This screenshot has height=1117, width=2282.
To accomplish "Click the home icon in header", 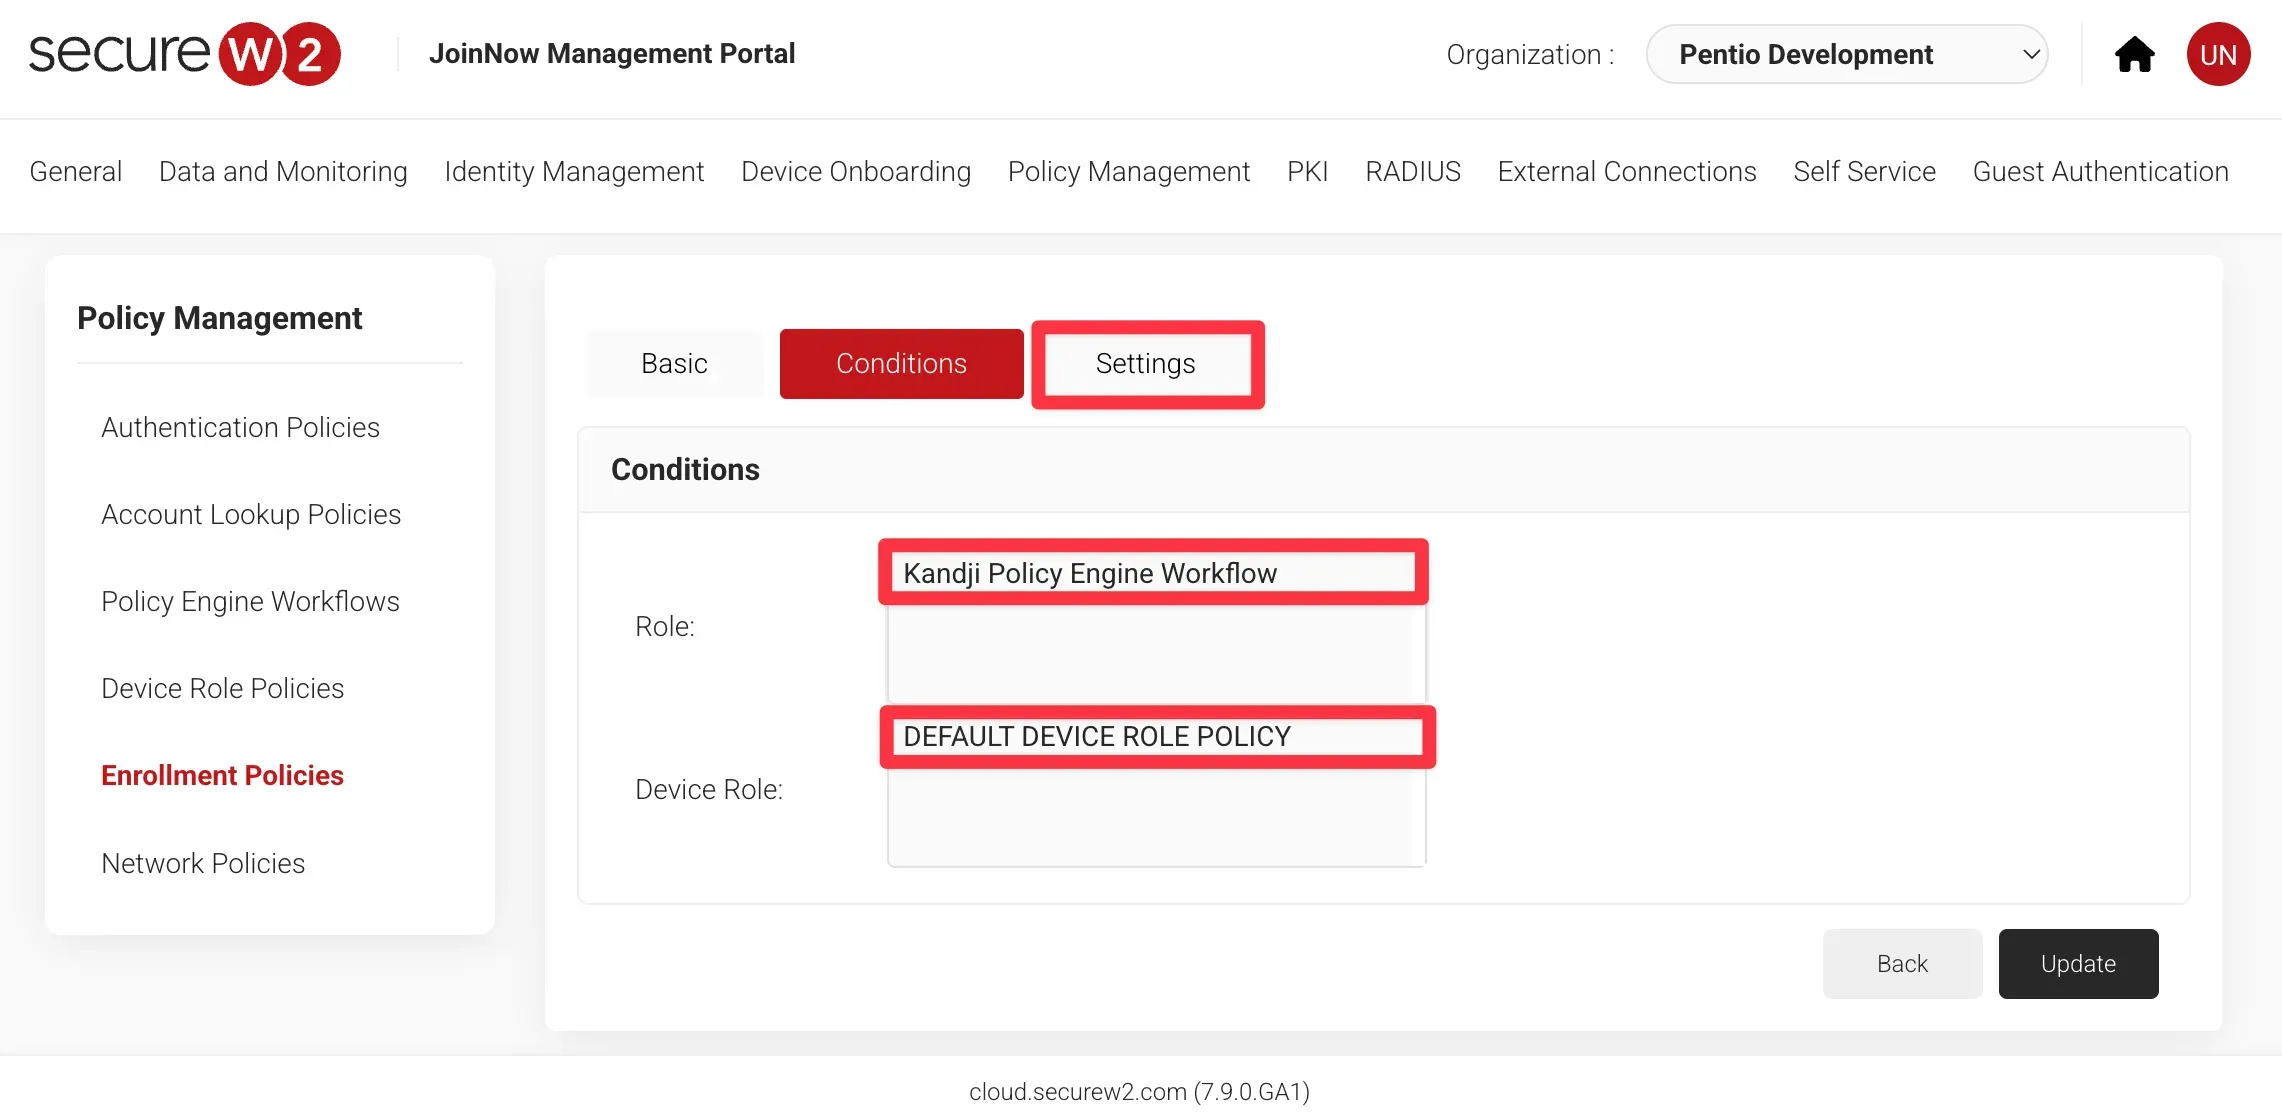I will click(x=2134, y=54).
